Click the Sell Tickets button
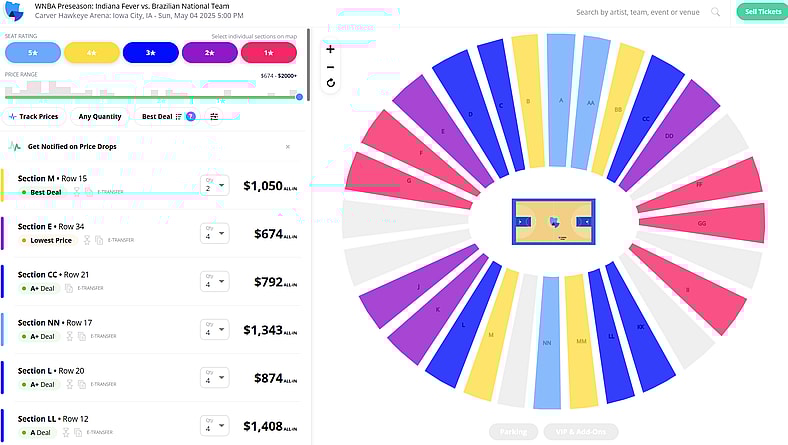The height and width of the screenshot is (445, 788). click(x=761, y=12)
